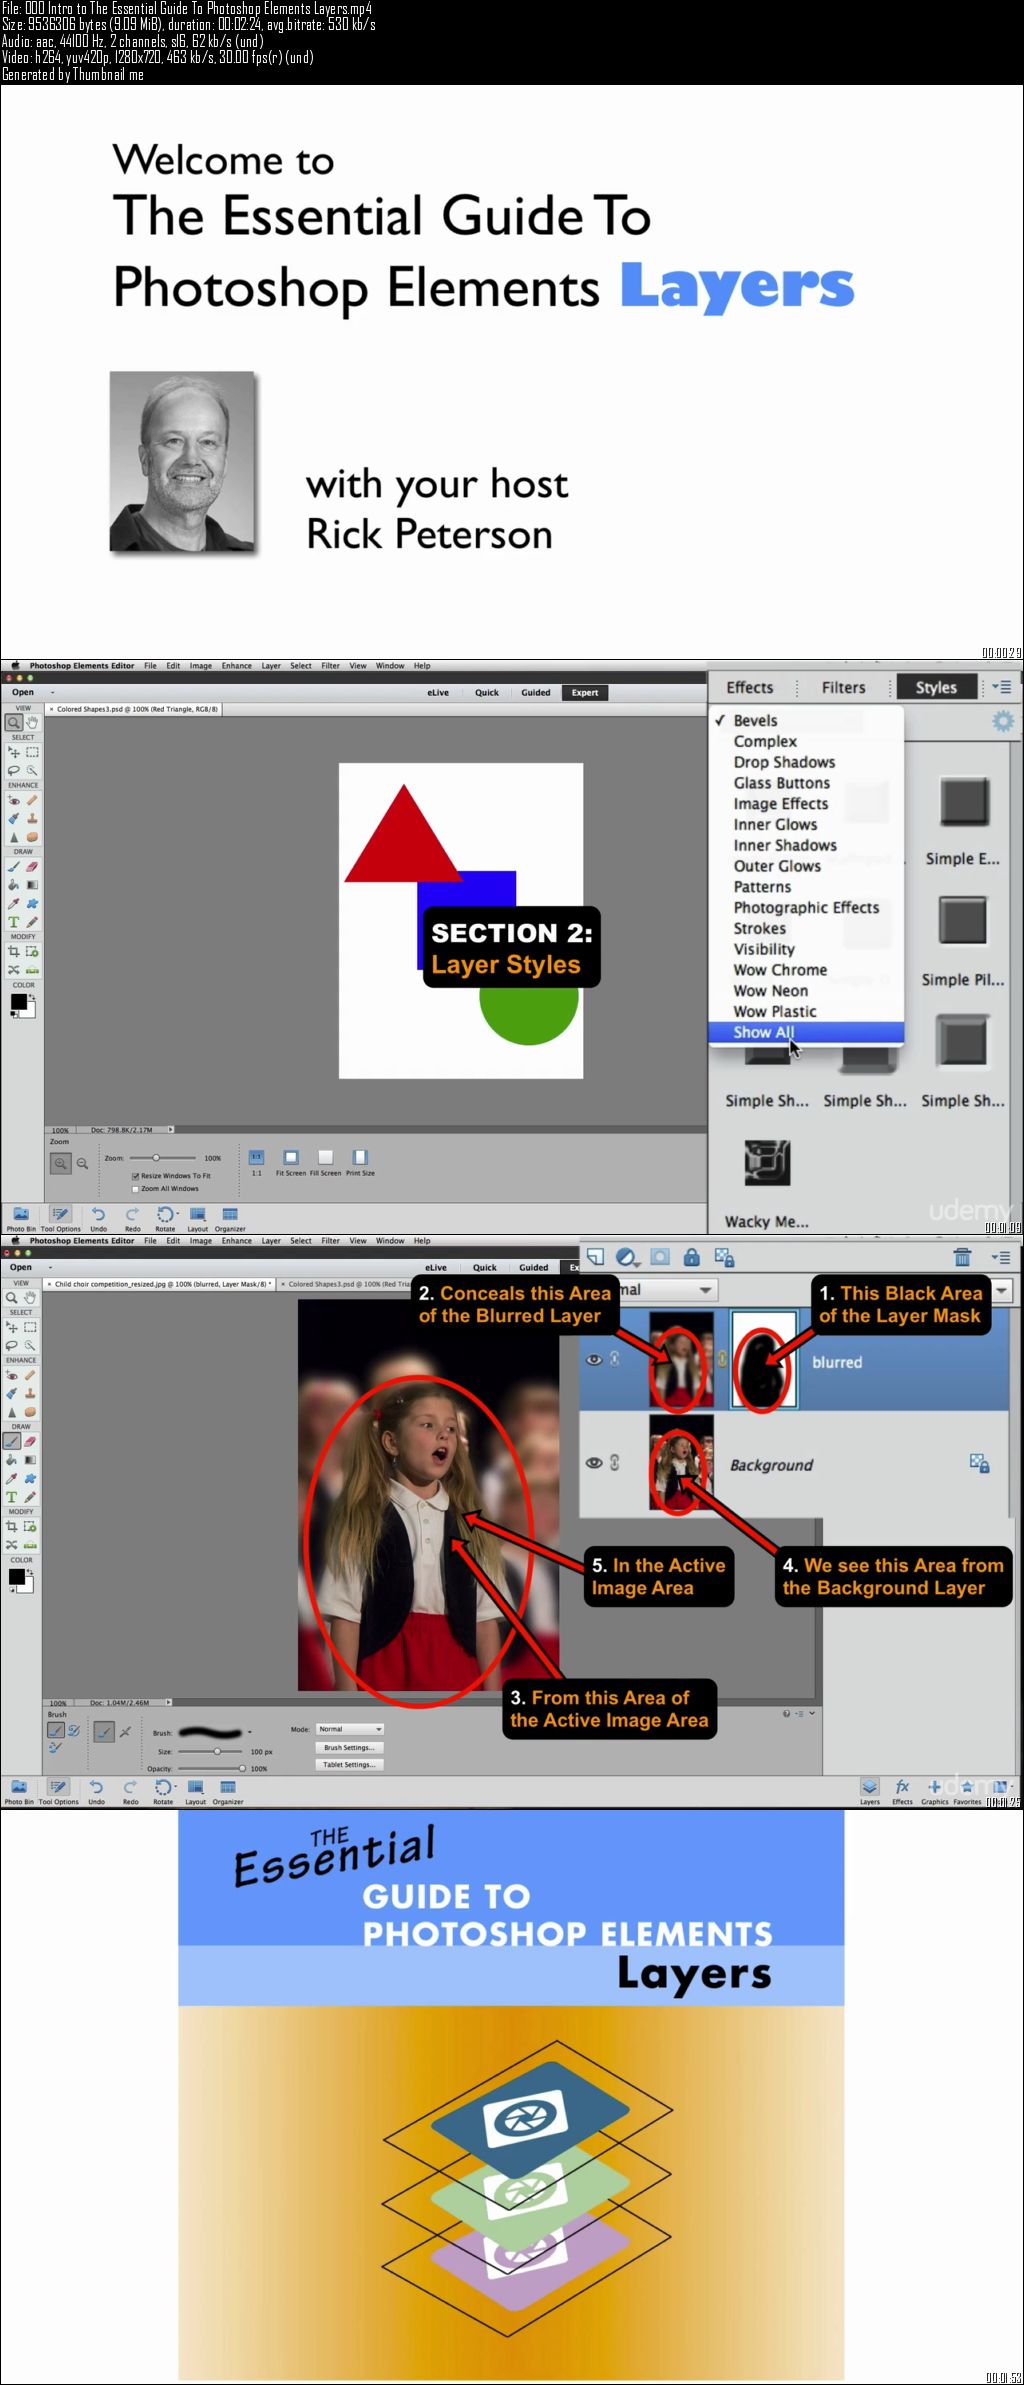Select the Gradient tool in Colored Shapes frame
Screen dimensions: 1024x2385
coord(32,884)
